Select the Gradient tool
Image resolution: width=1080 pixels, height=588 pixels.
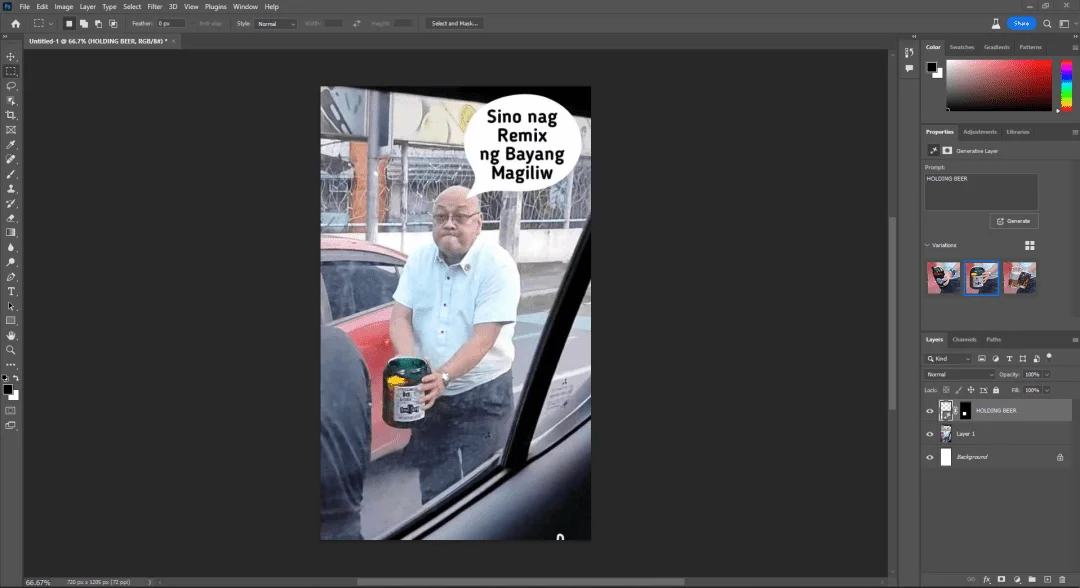click(11, 233)
